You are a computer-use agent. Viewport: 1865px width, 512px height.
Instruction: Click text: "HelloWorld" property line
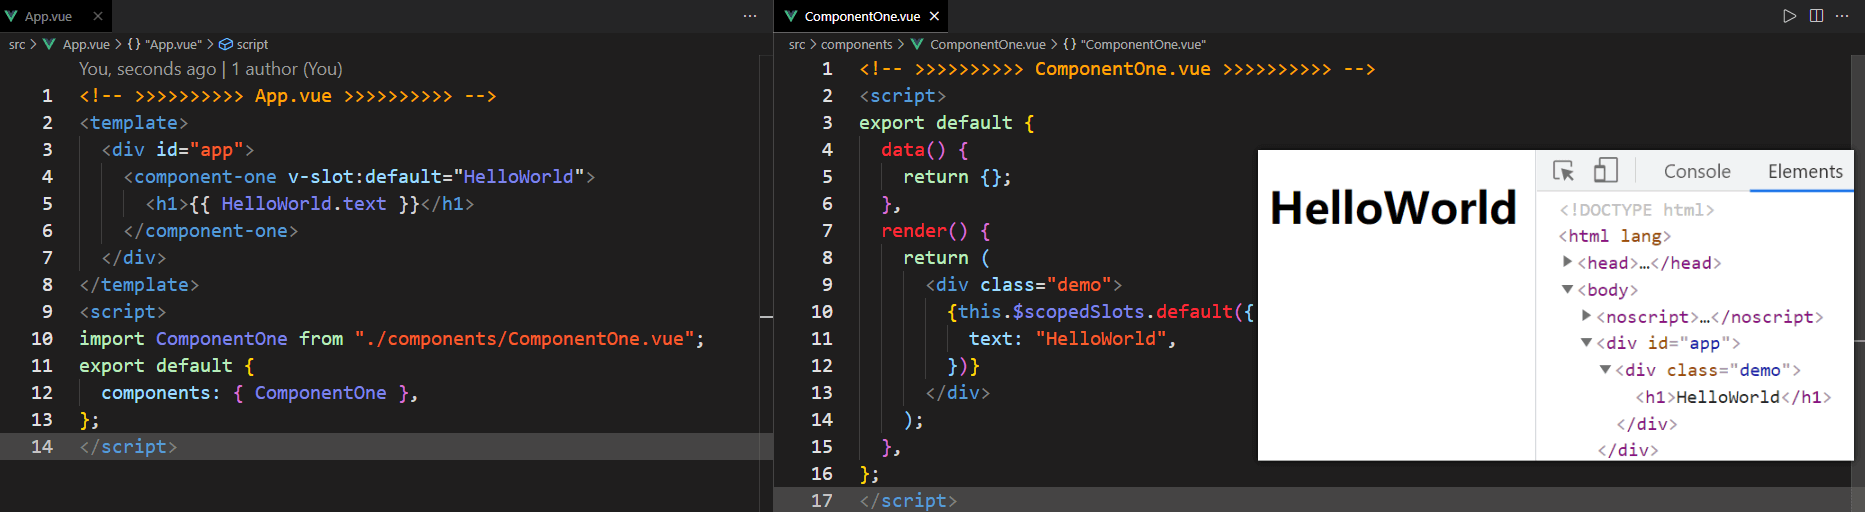point(1072,339)
